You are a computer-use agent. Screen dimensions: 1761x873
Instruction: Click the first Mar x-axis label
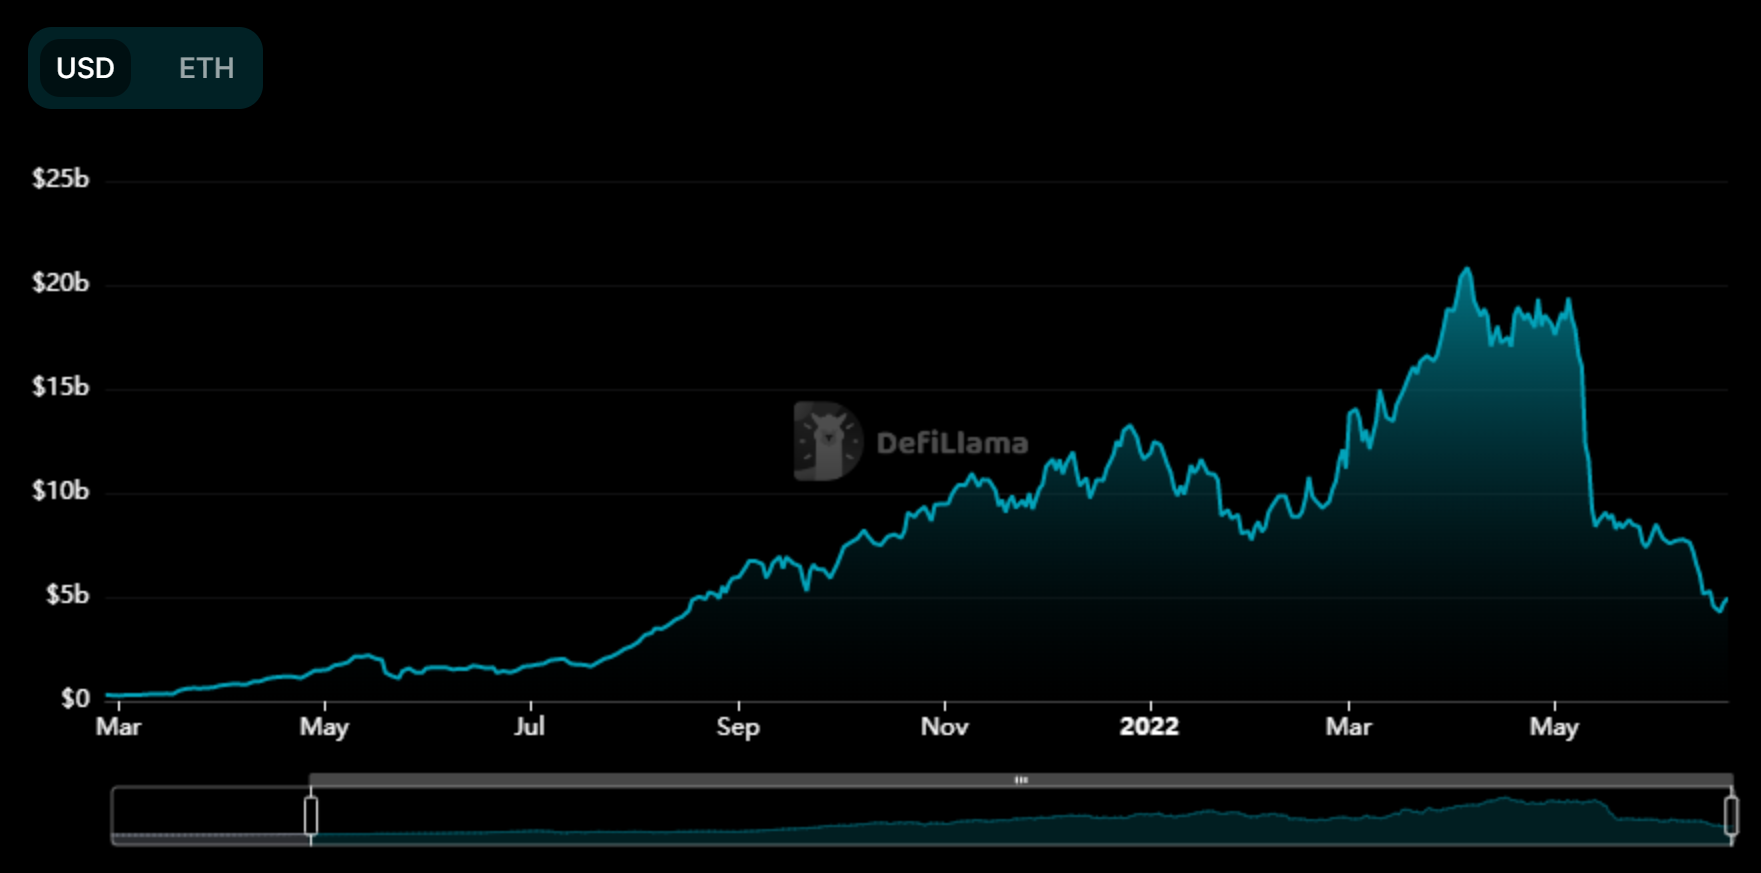tap(118, 727)
